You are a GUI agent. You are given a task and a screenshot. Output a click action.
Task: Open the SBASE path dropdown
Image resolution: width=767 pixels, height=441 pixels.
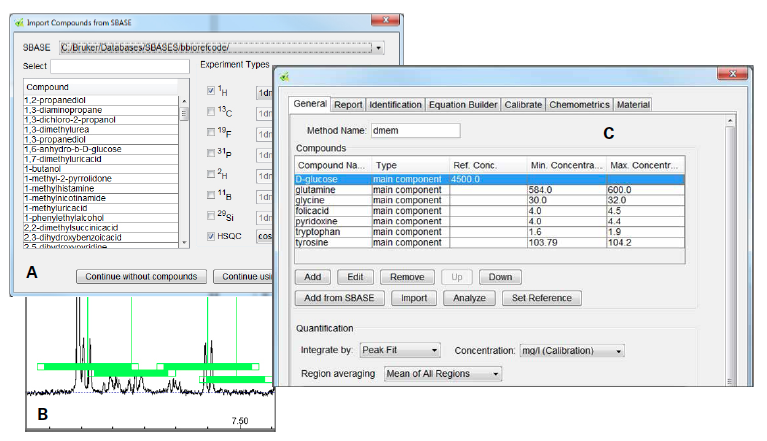[x=378, y=48]
